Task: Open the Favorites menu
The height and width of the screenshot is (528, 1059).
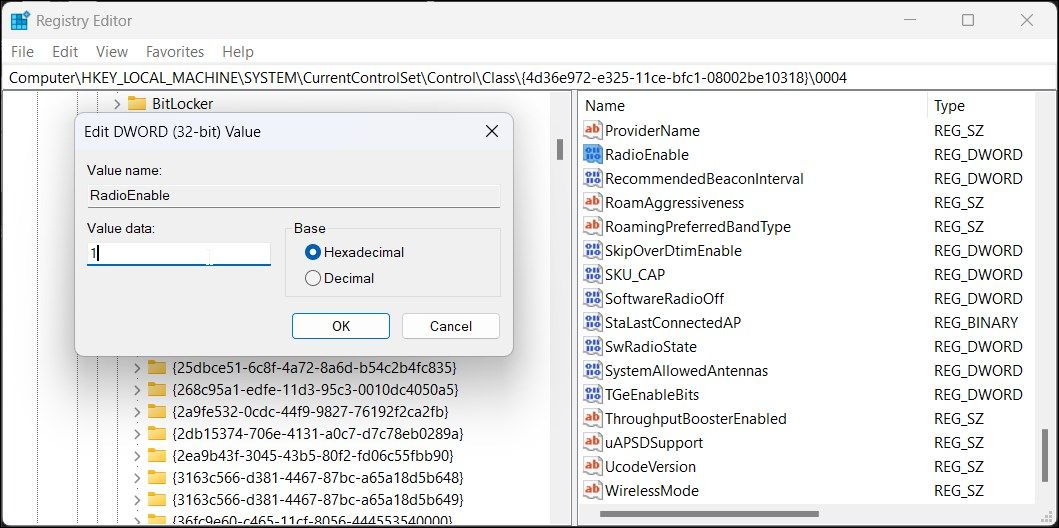Action: 175,52
